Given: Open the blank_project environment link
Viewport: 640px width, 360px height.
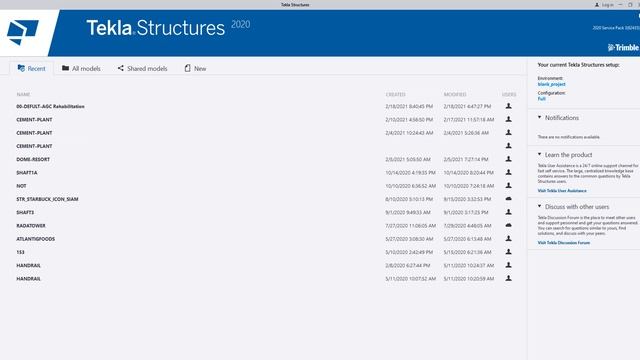Looking at the screenshot, I should (551, 84).
